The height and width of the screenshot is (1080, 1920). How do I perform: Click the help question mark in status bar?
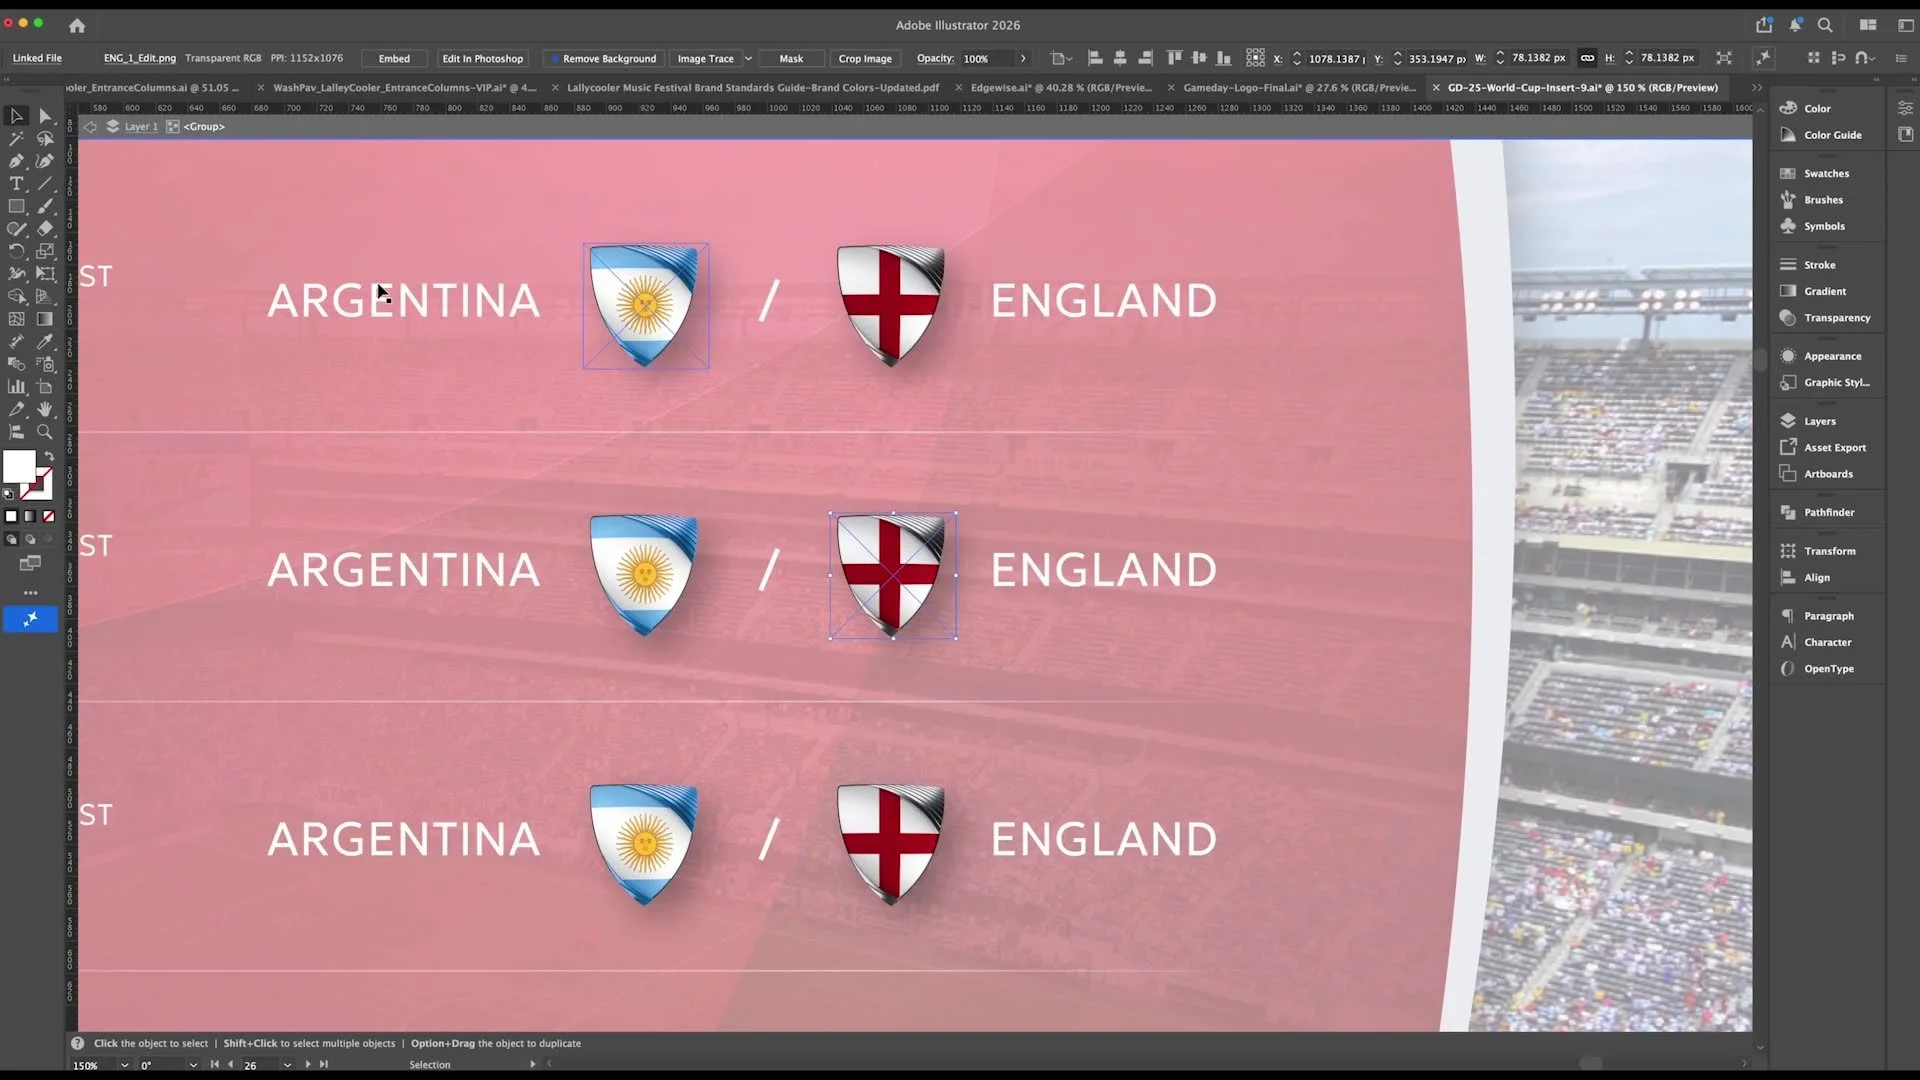[x=77, y=1043]
